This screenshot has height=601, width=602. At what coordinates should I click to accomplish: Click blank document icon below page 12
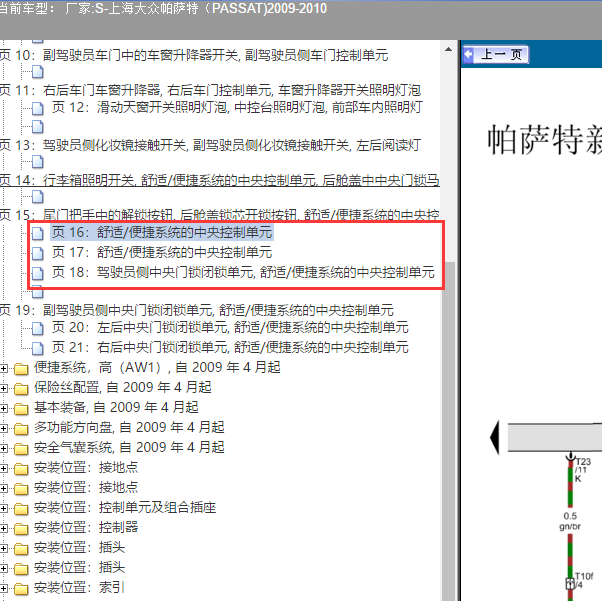pos(37,126)
